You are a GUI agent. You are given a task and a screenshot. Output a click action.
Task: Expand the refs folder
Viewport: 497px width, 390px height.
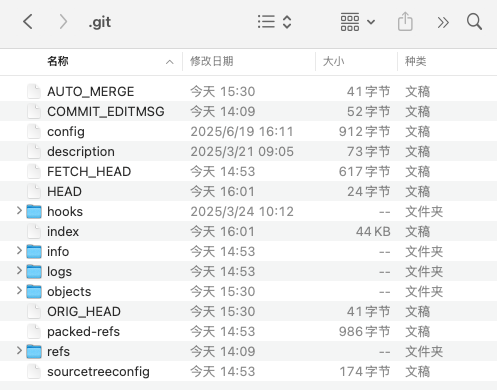coord(19,351)
